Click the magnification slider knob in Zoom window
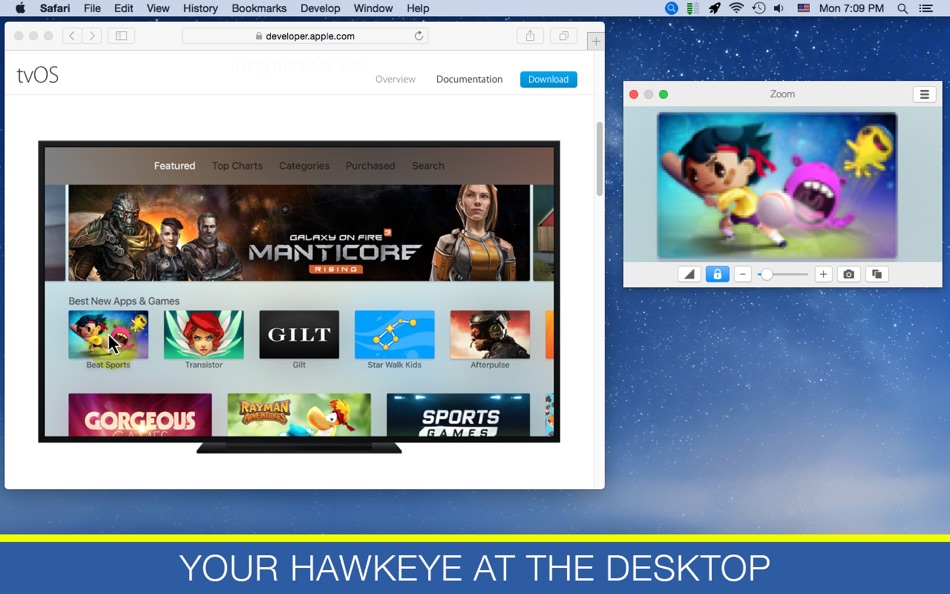 (x=766, y=274)
